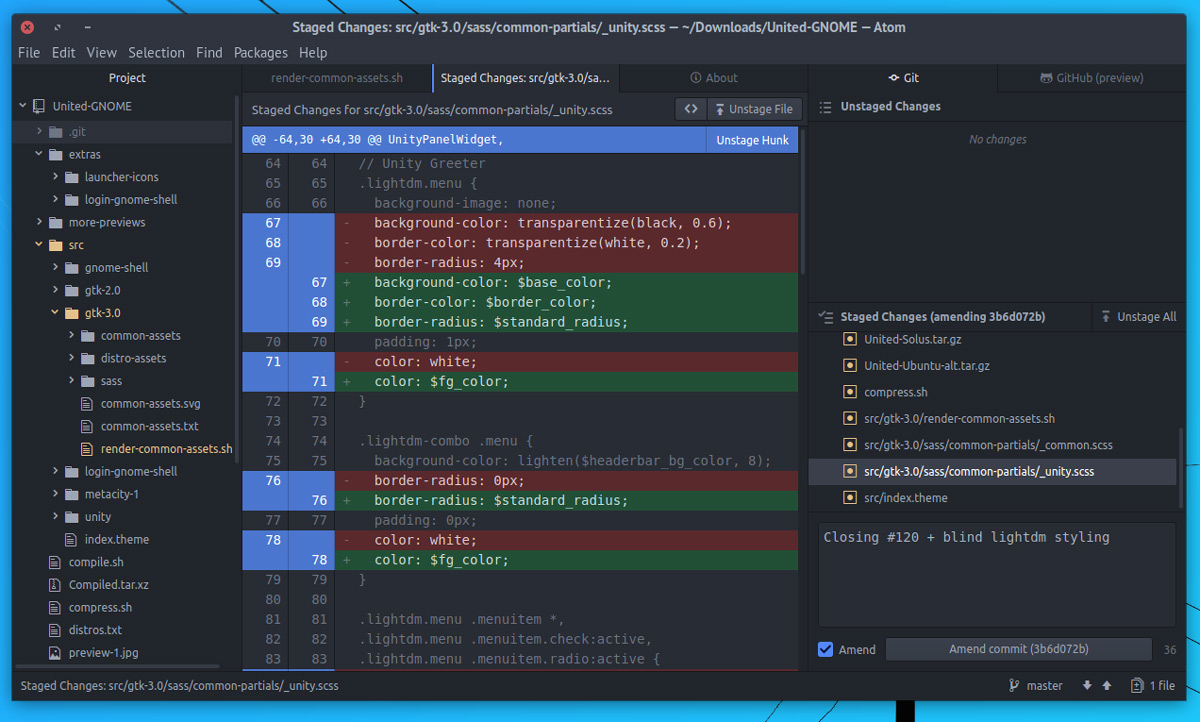
Task: Switch to the Git tab
Action: (x=903, y=78)
